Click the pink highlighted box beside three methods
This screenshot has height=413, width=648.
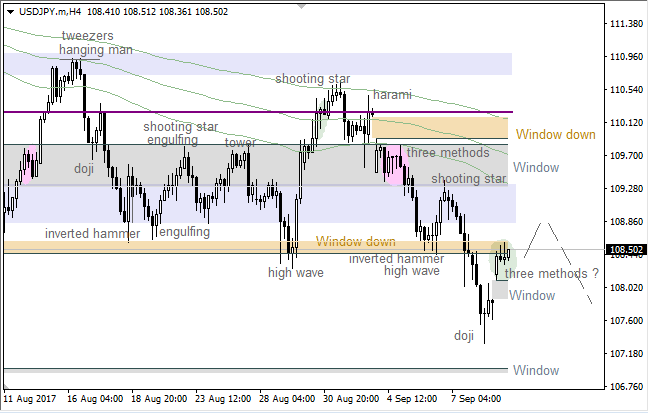point(395,162)
